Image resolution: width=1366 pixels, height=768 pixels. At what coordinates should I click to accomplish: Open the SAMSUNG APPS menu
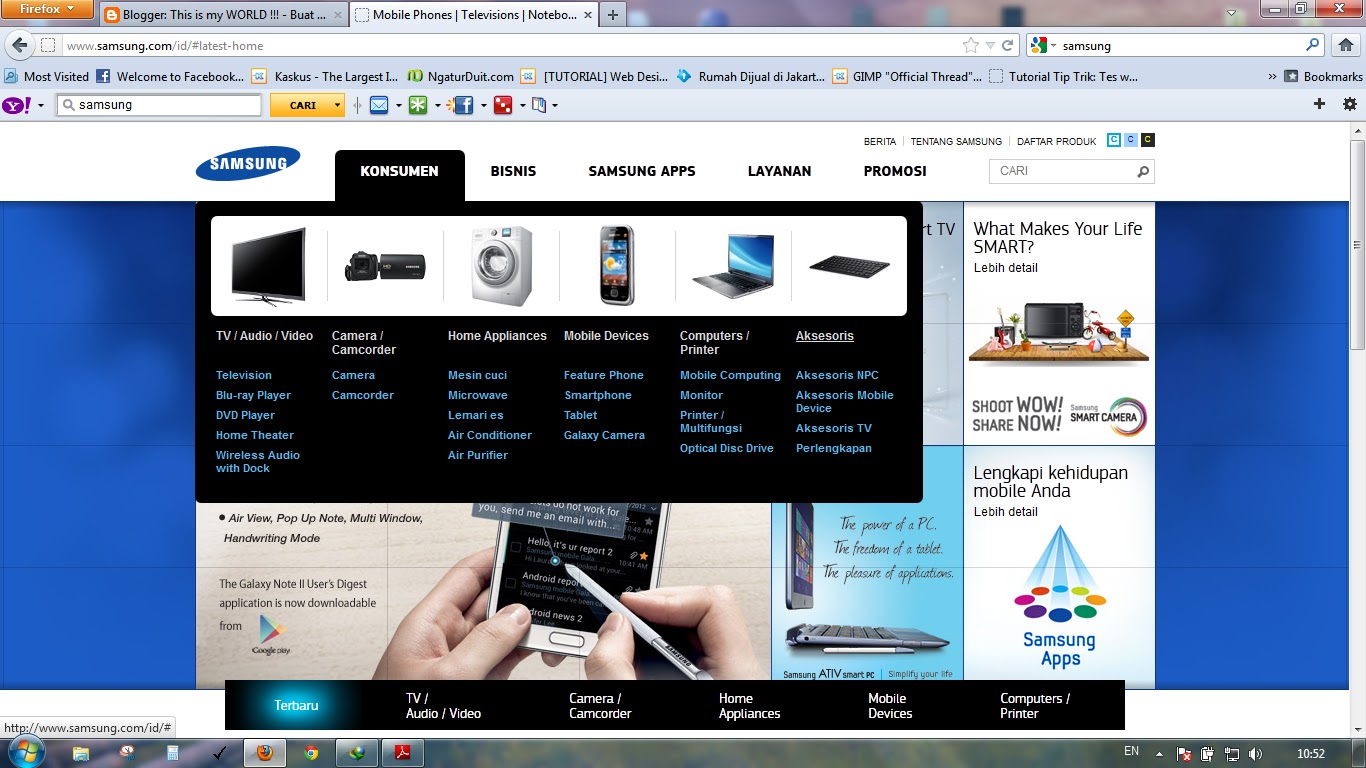pyautogui.click(x=642, y=171)
